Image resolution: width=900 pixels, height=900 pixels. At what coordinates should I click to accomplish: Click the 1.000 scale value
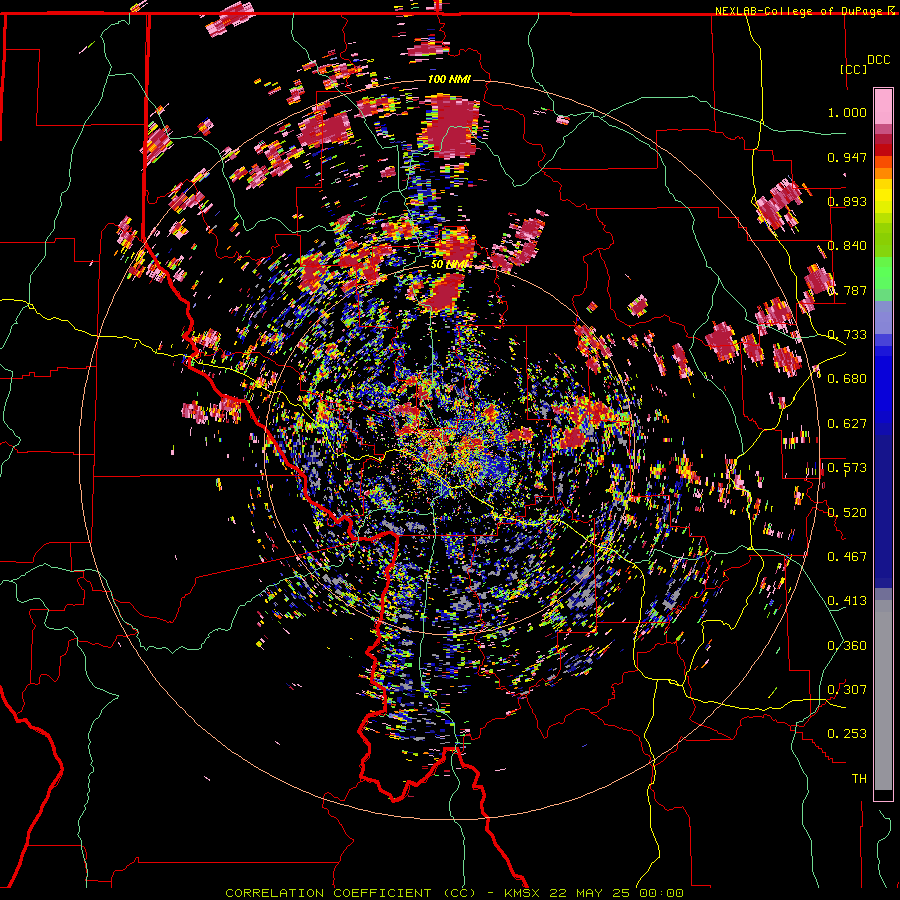click(847, 112)
